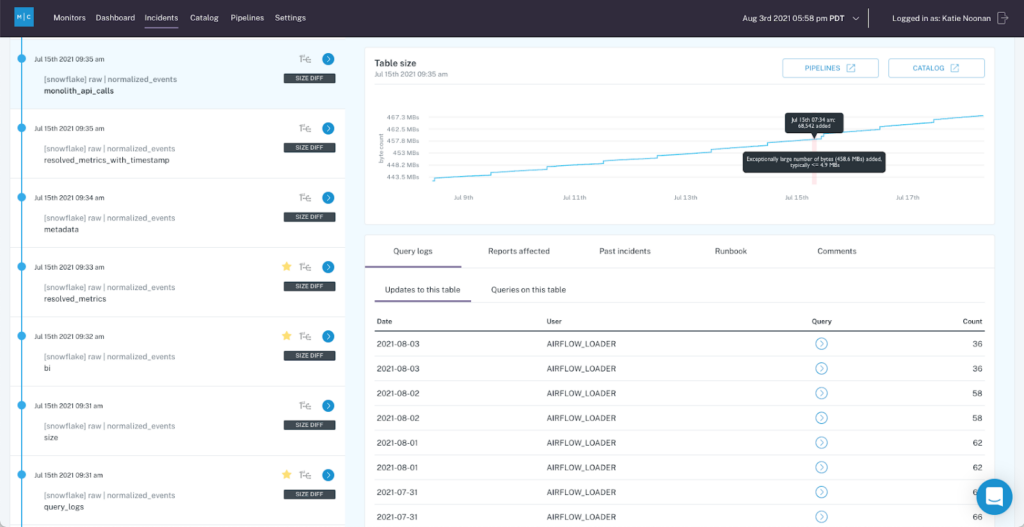Viewport: 1024px width, 527px height.
Task: Click lineage icon on metadata incident
Action: coord(304,198)
